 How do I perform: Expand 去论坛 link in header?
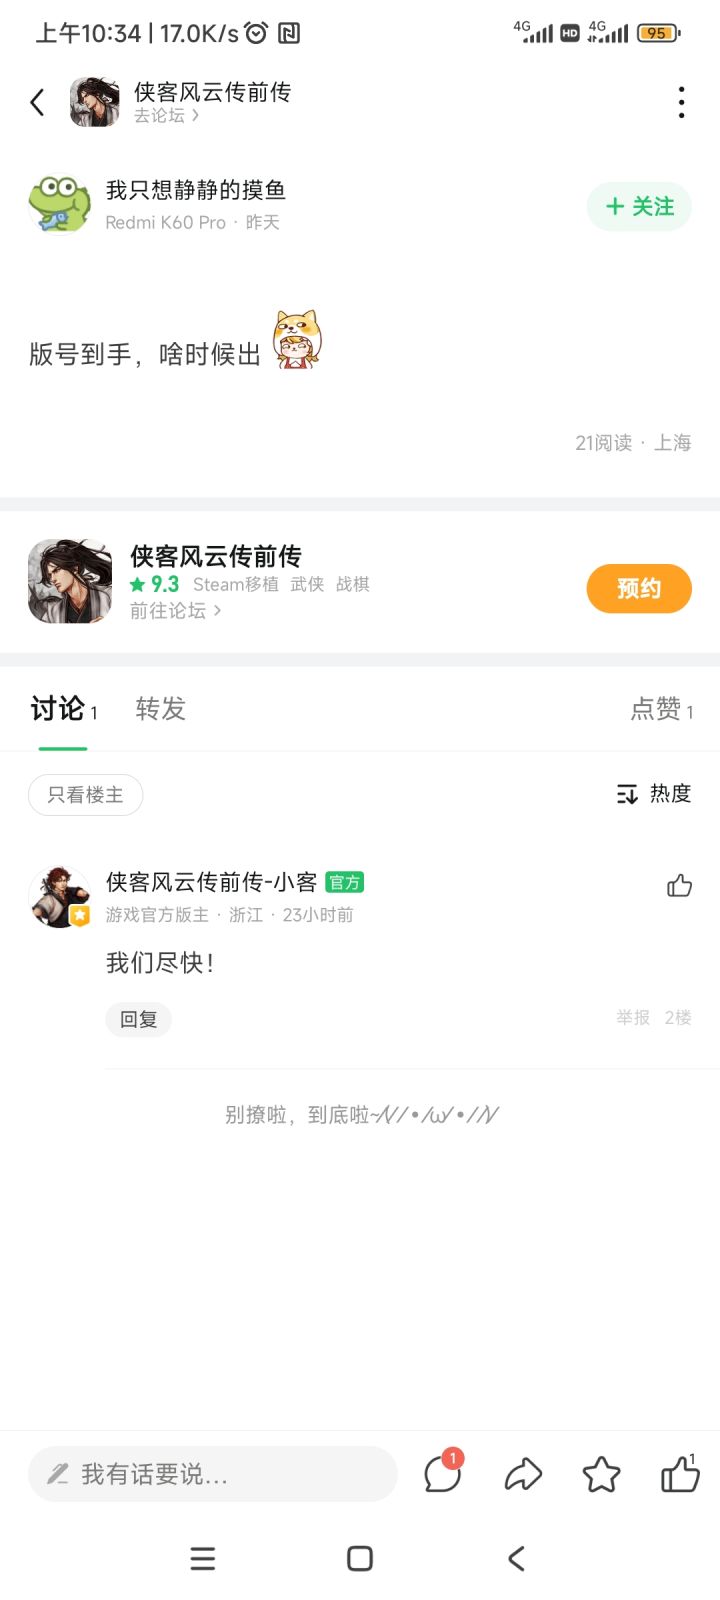[167, 116]
